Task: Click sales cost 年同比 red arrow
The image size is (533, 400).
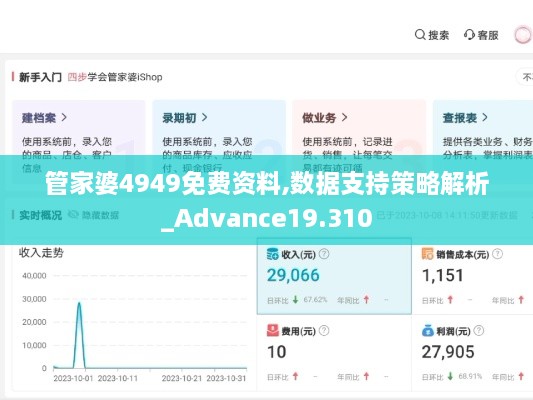Action: coord(521,300)
